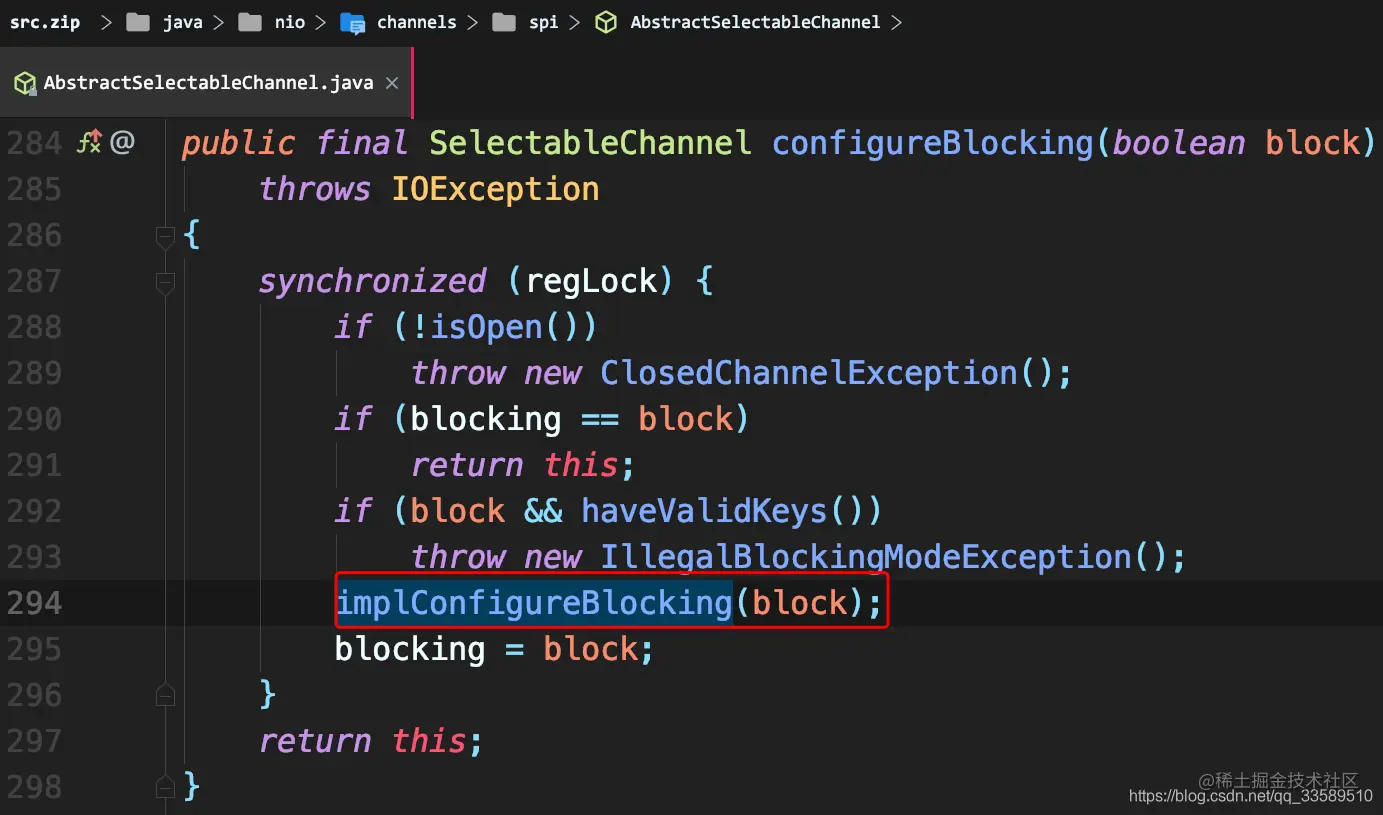Select the AbstractSelectableChannel class breadcrumb
Screen dimensions: 1383x815
point(755,22)
